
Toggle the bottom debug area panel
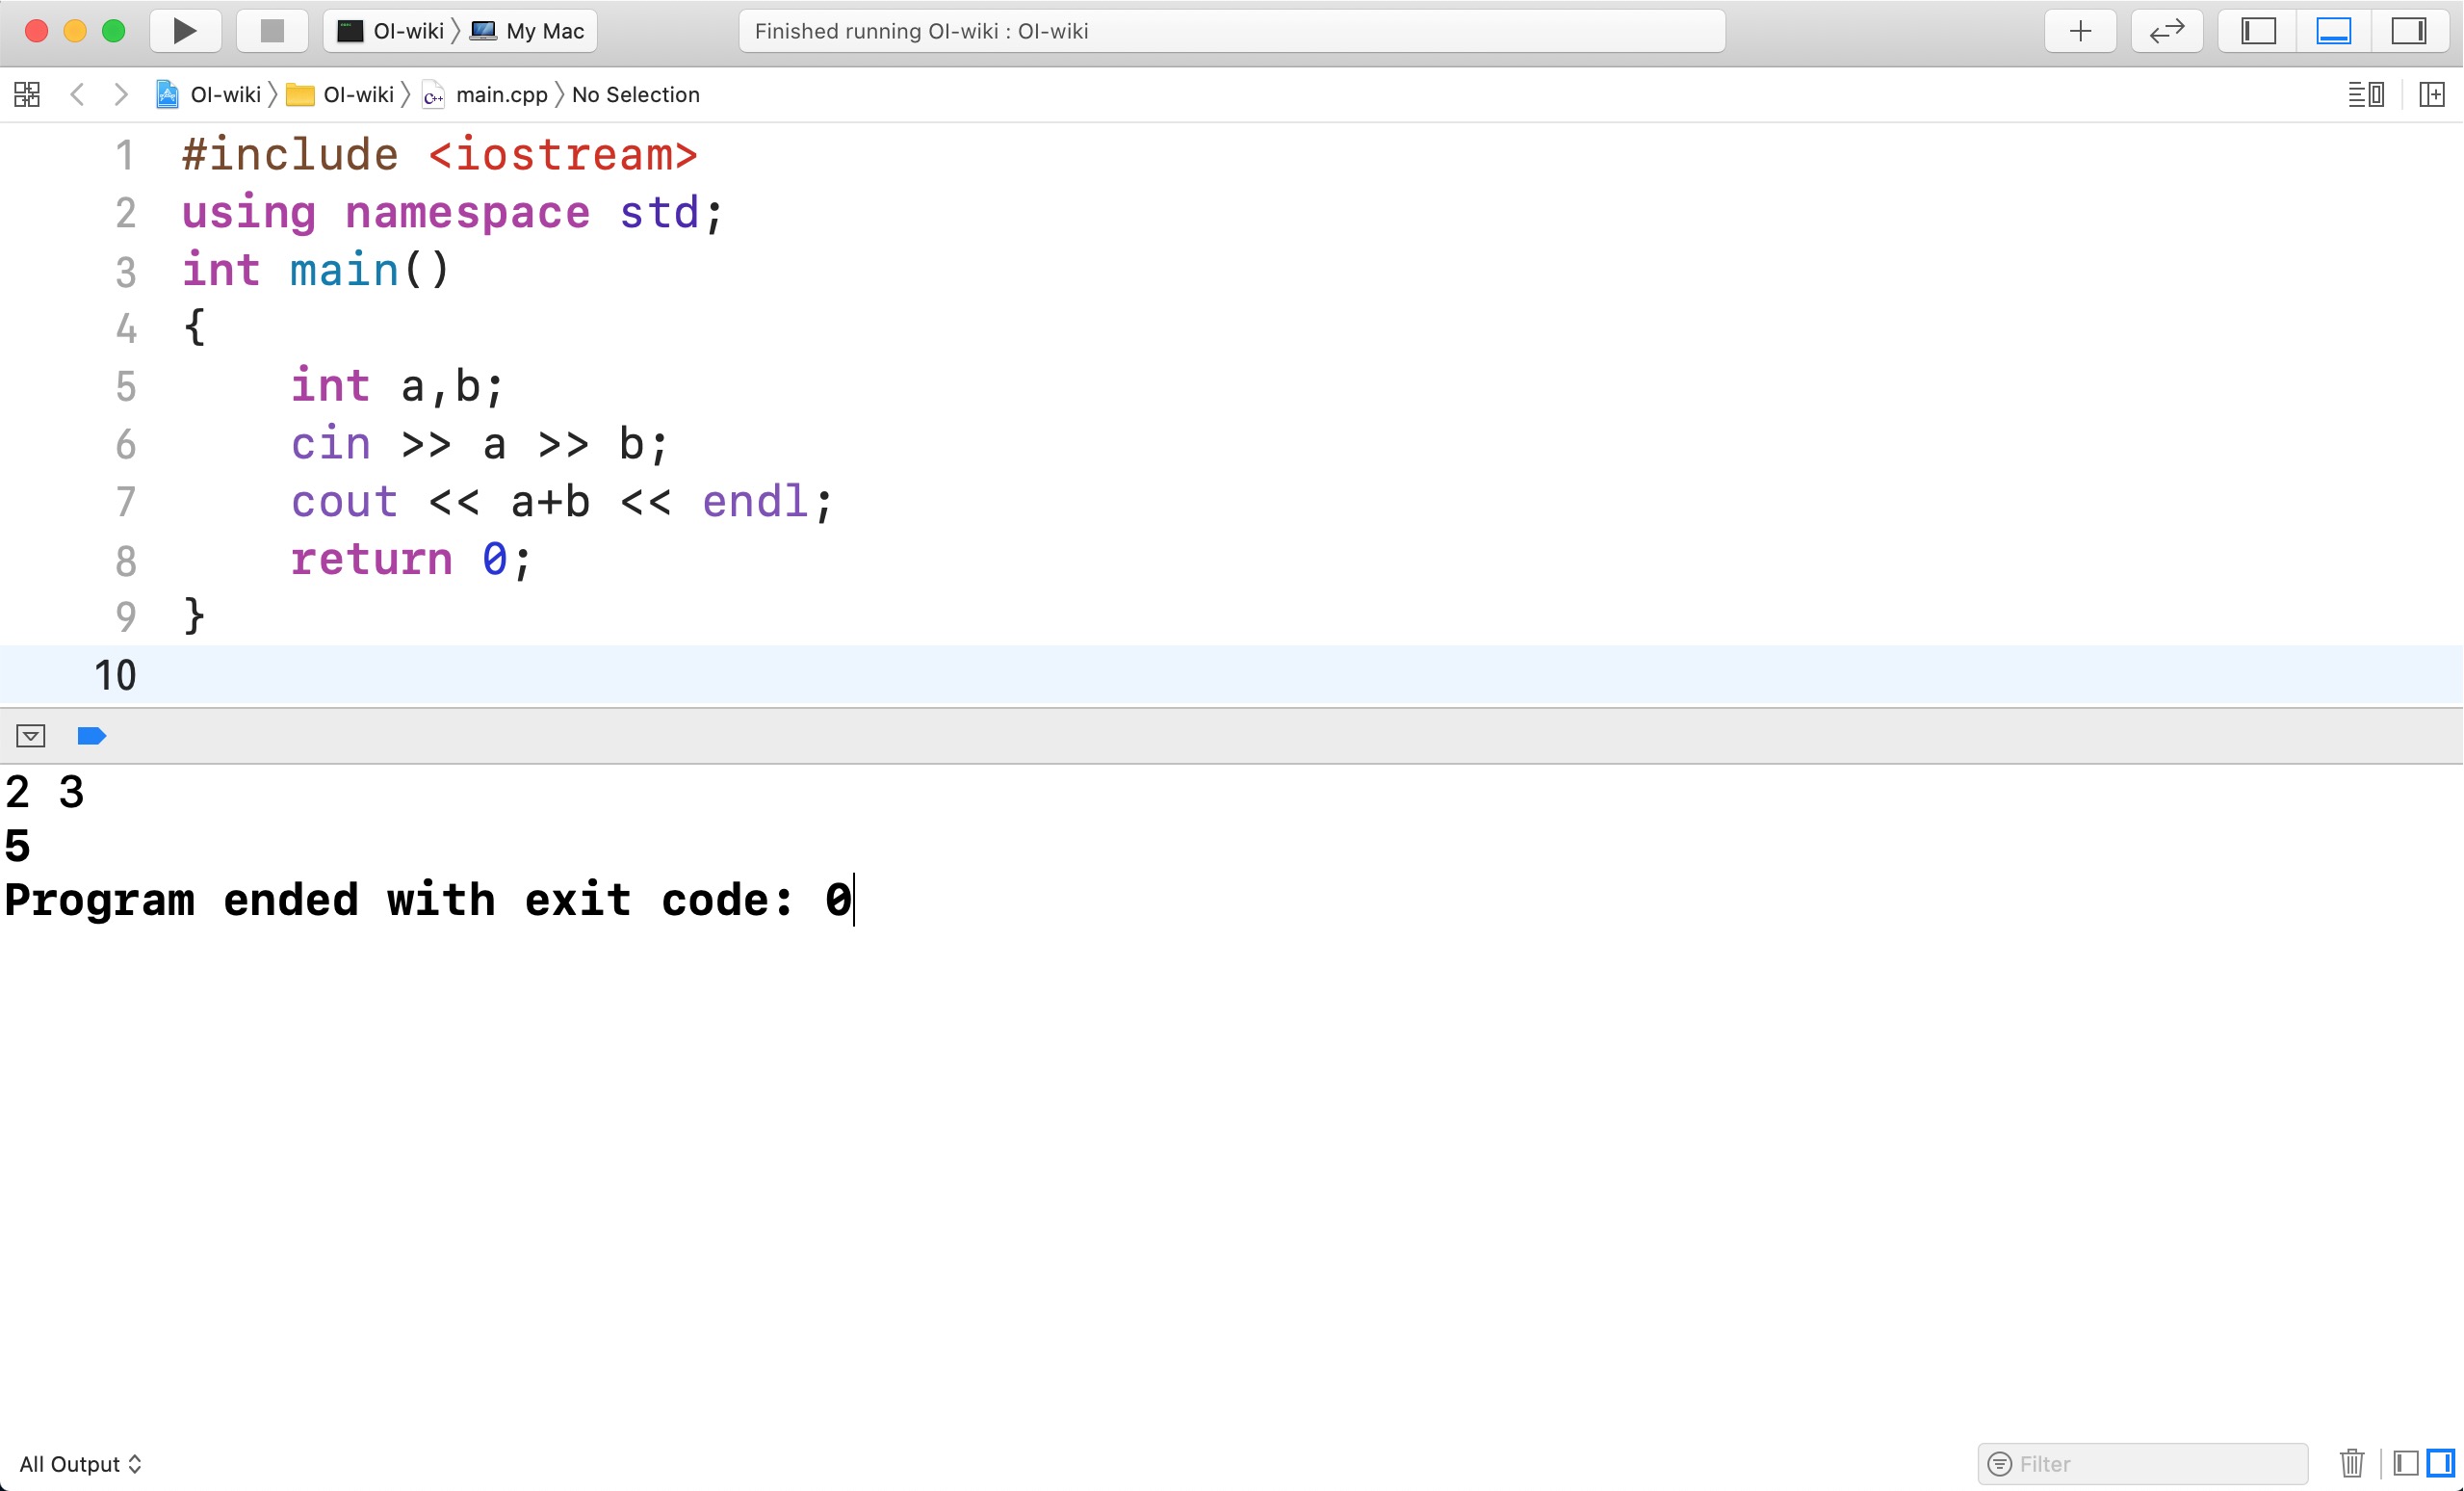coord(2333,31)
